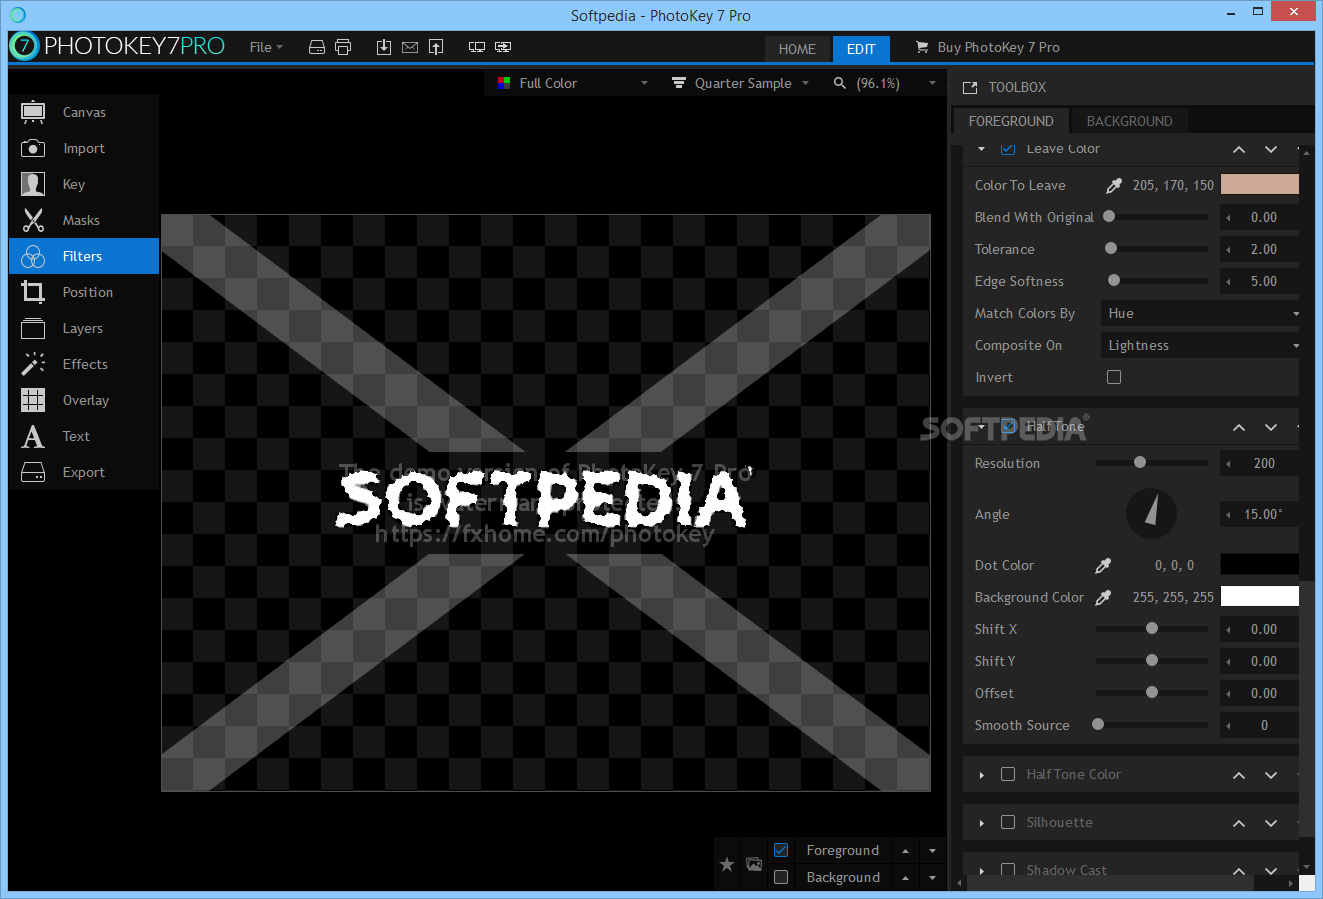Click the zoom magnifier icon

840,83
